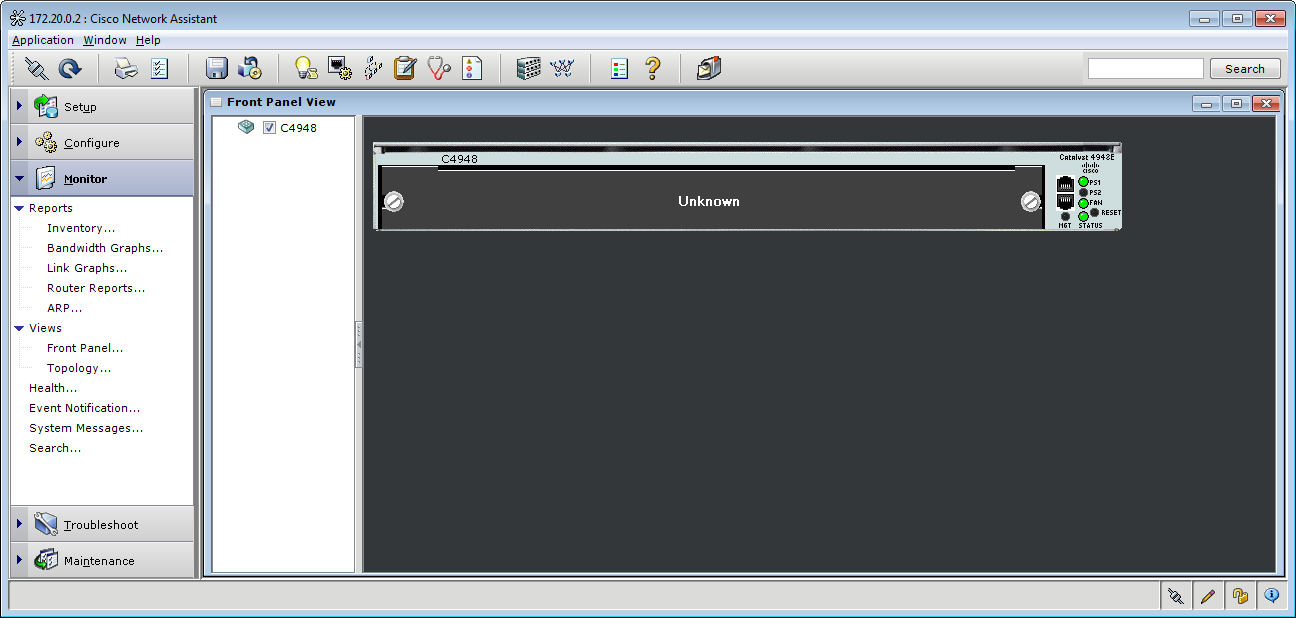Screen dimensions: 1296x618
Task: Open Router Reports item
Action: click(96, 288)
